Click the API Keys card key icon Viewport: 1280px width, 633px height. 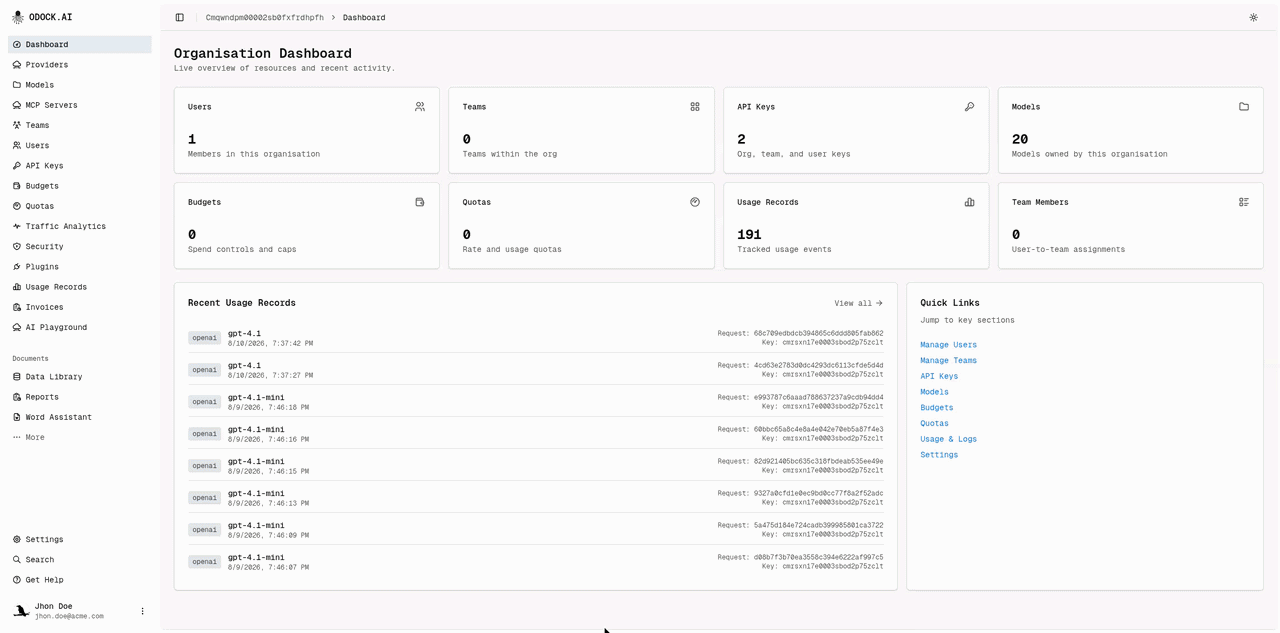[969, 106]
